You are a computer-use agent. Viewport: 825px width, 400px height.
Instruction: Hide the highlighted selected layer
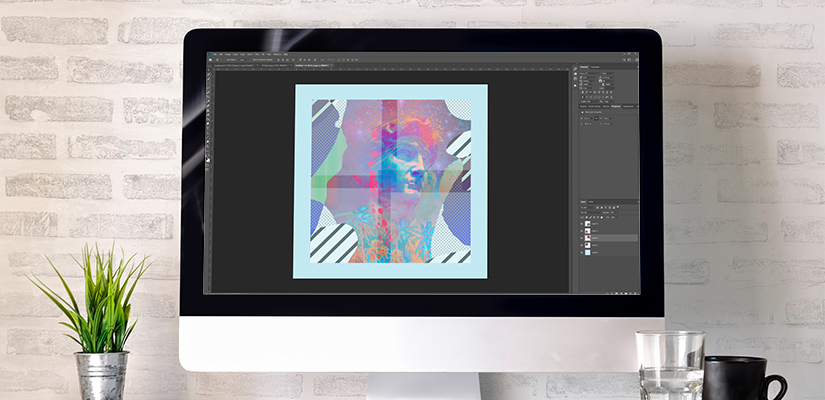coord(581,238)
